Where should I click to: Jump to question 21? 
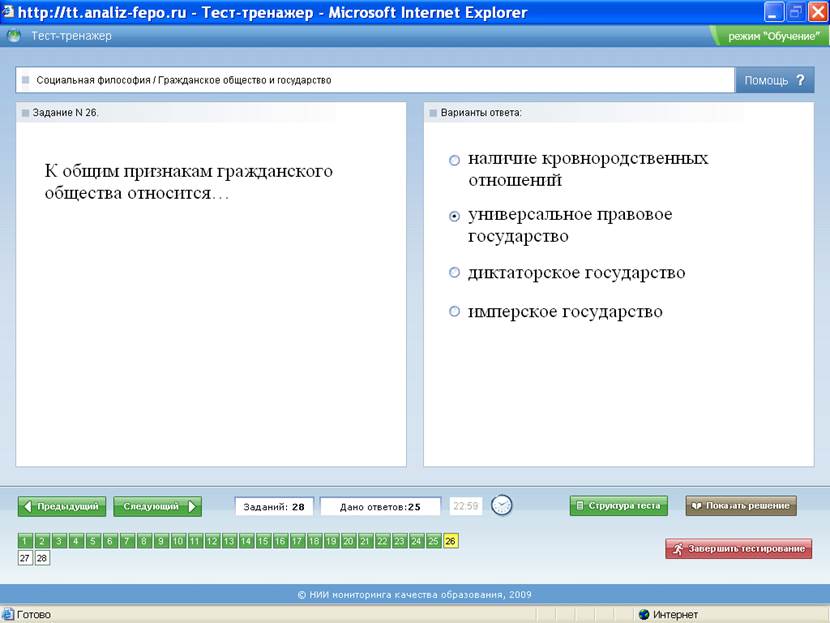pyautogui.click(x=365, y=541)
